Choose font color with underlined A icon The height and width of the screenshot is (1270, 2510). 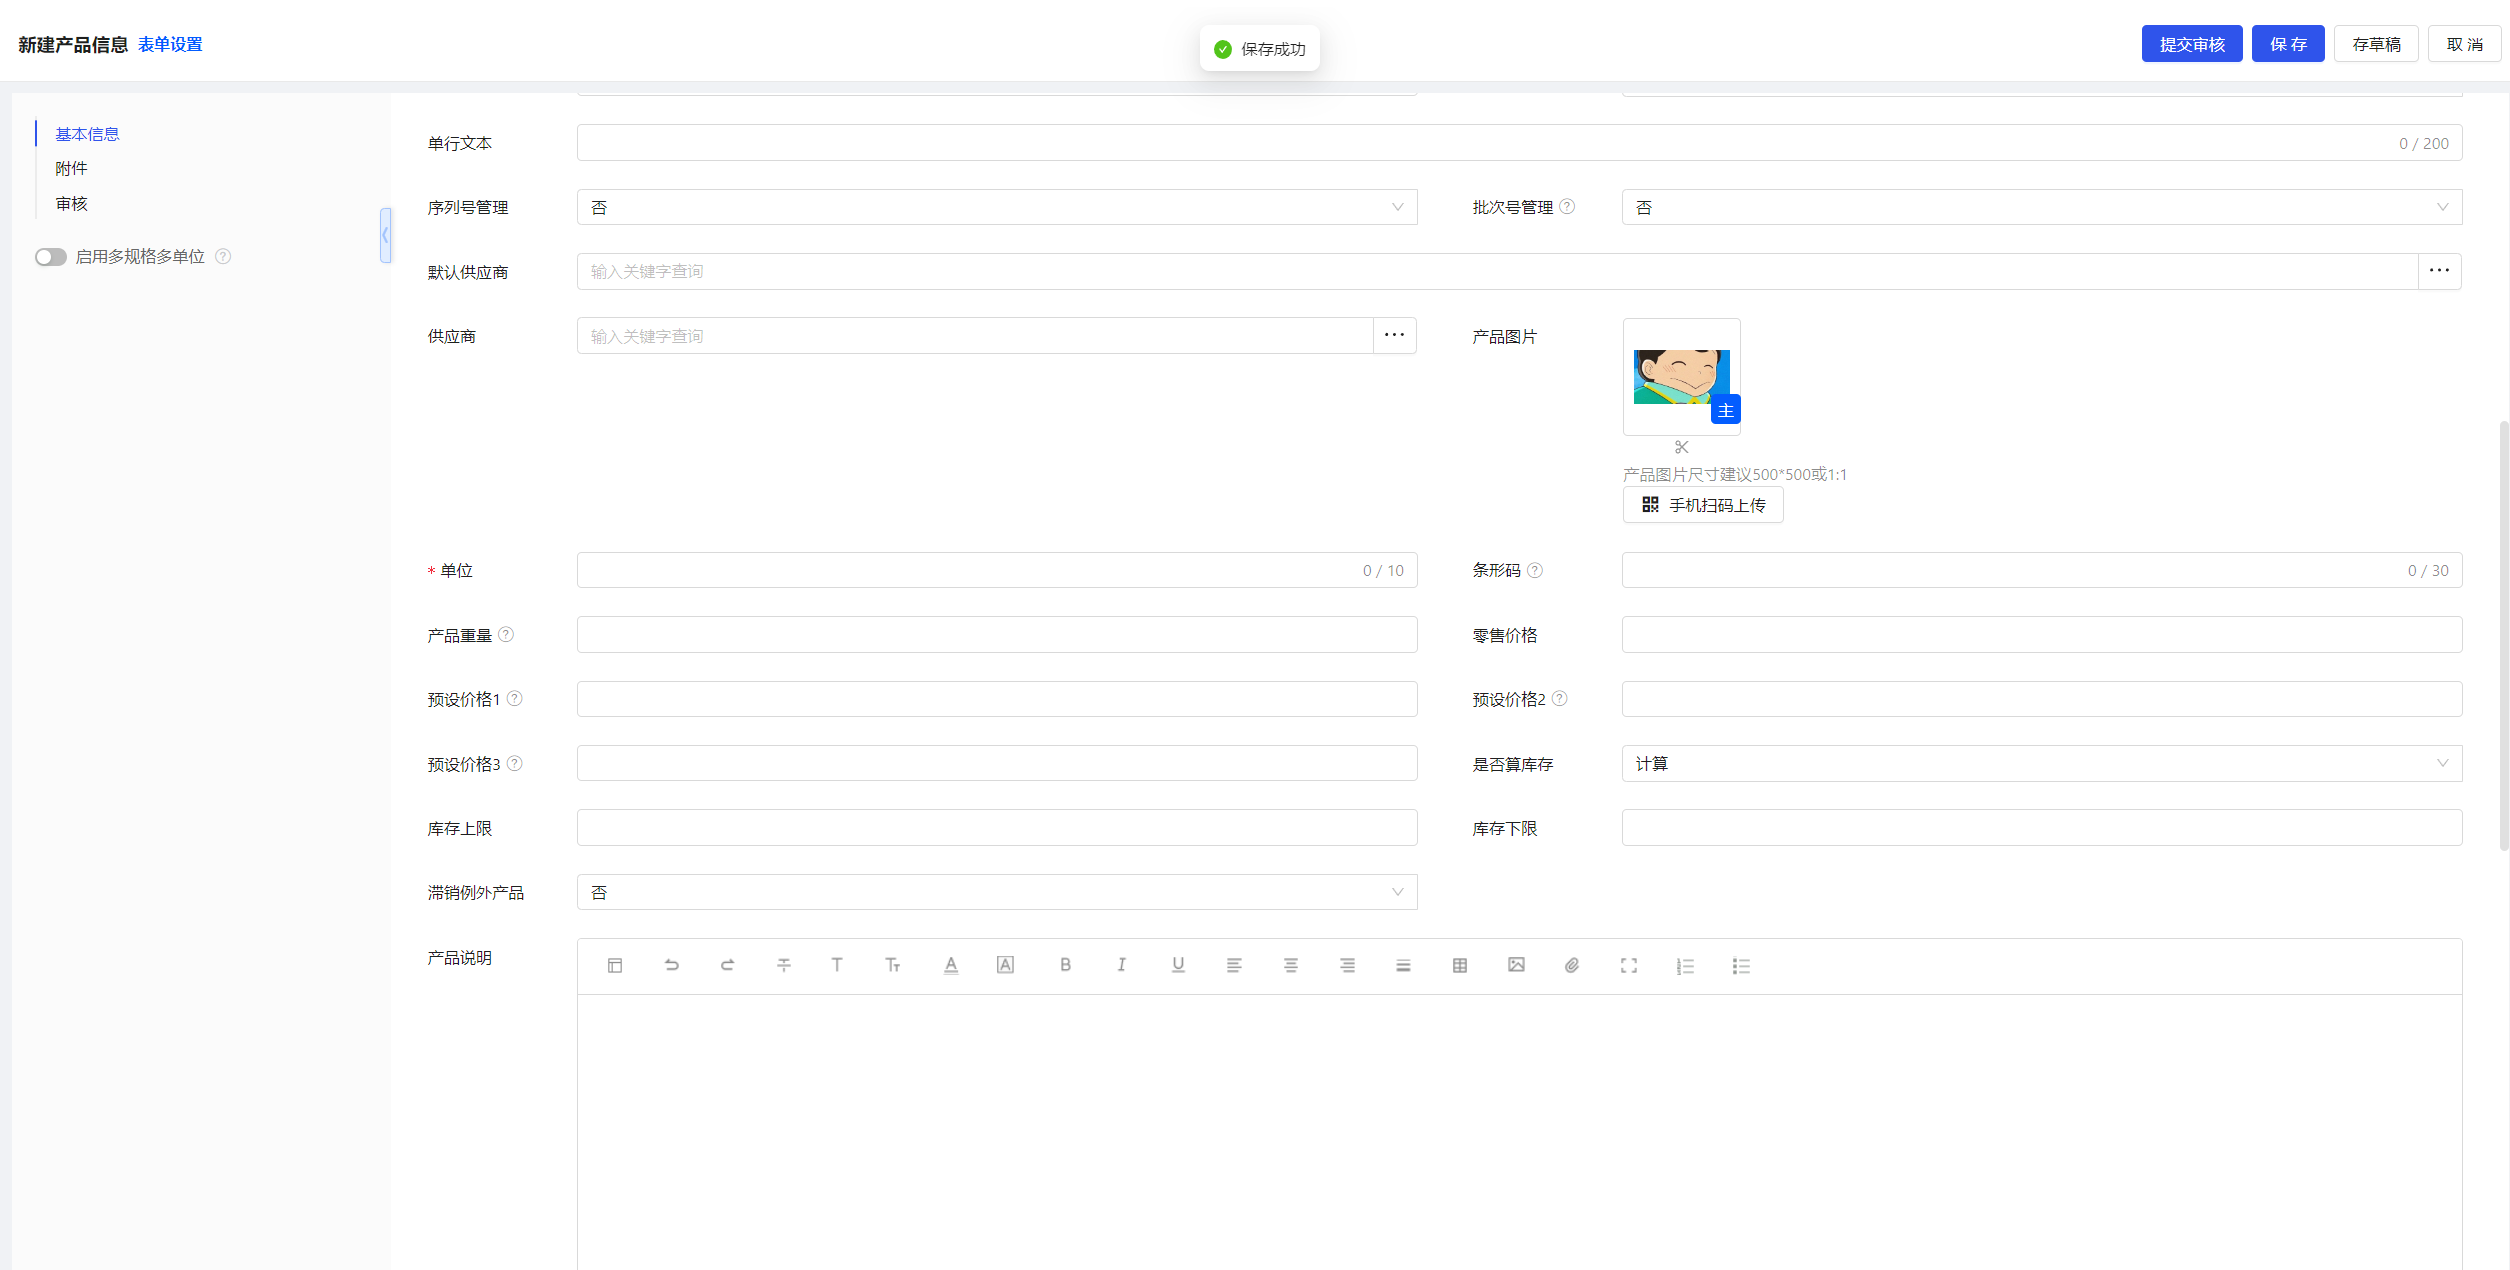[951, 965]
